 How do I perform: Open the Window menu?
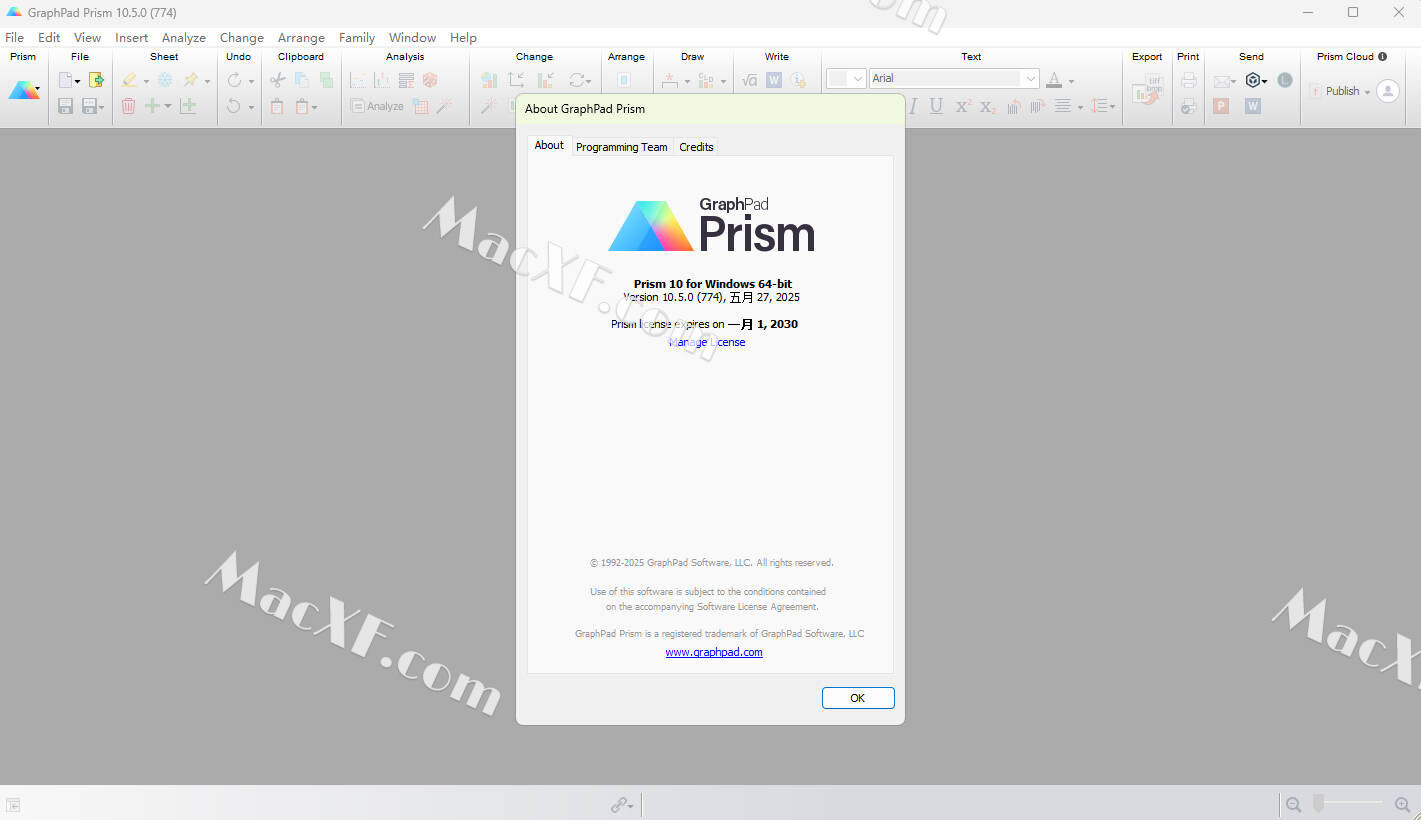(x=412, y=37)
